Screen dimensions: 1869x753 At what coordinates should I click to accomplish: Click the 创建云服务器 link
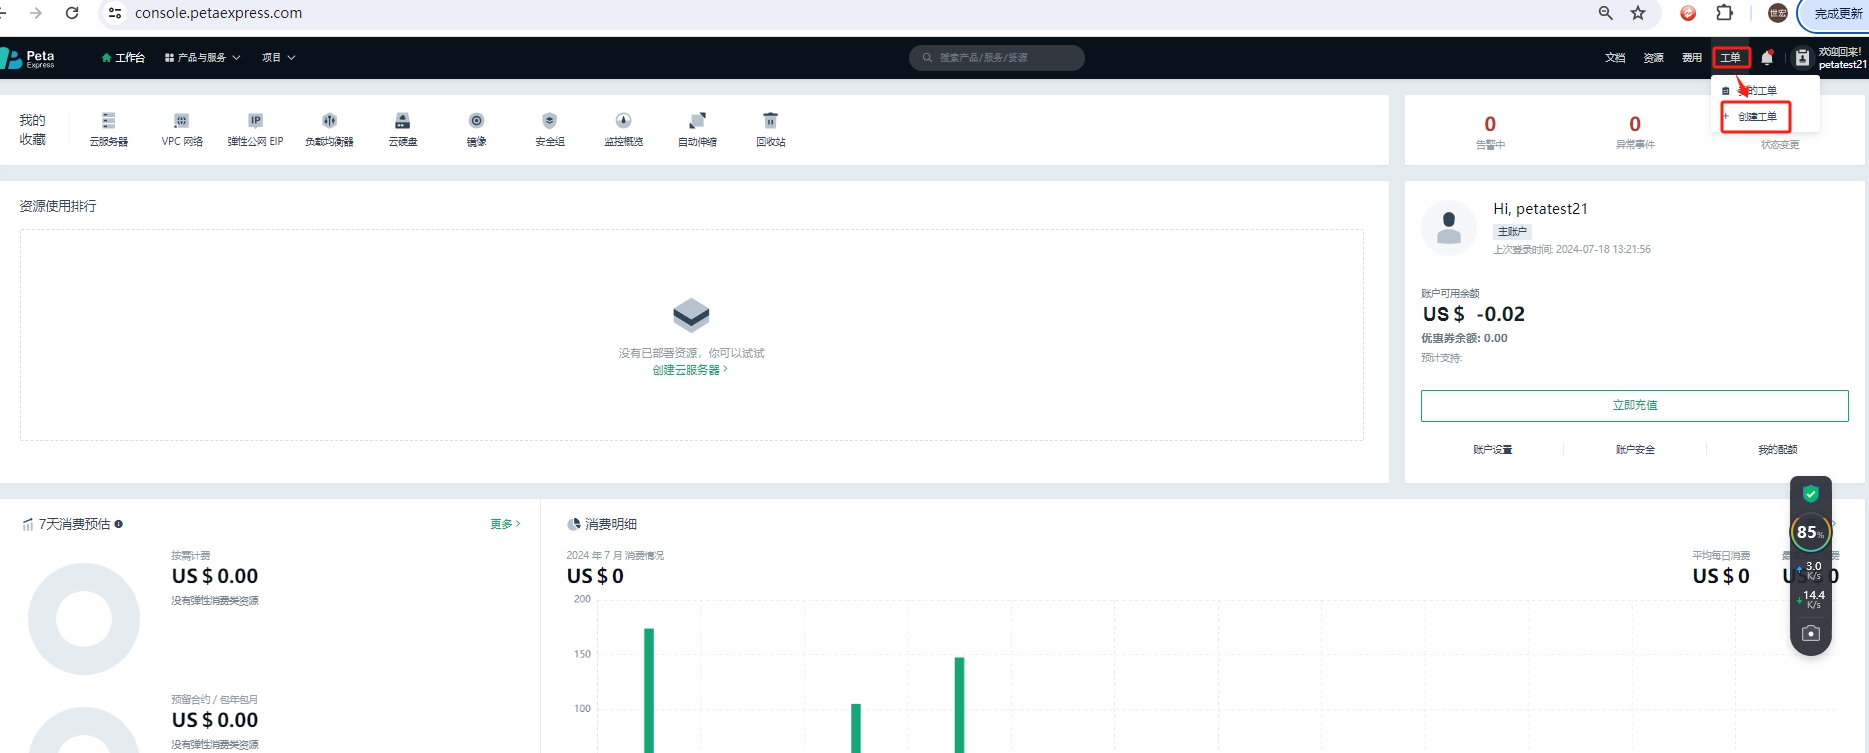[690, 370]
